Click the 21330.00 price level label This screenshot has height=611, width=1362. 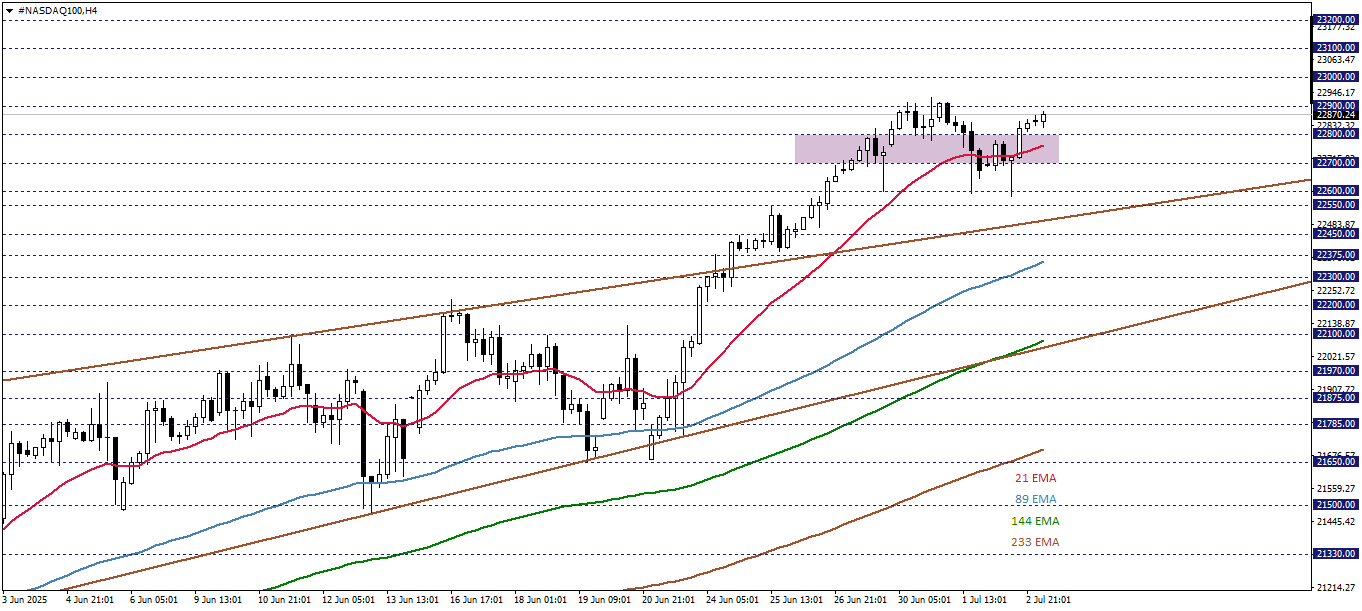[1336, 553]
